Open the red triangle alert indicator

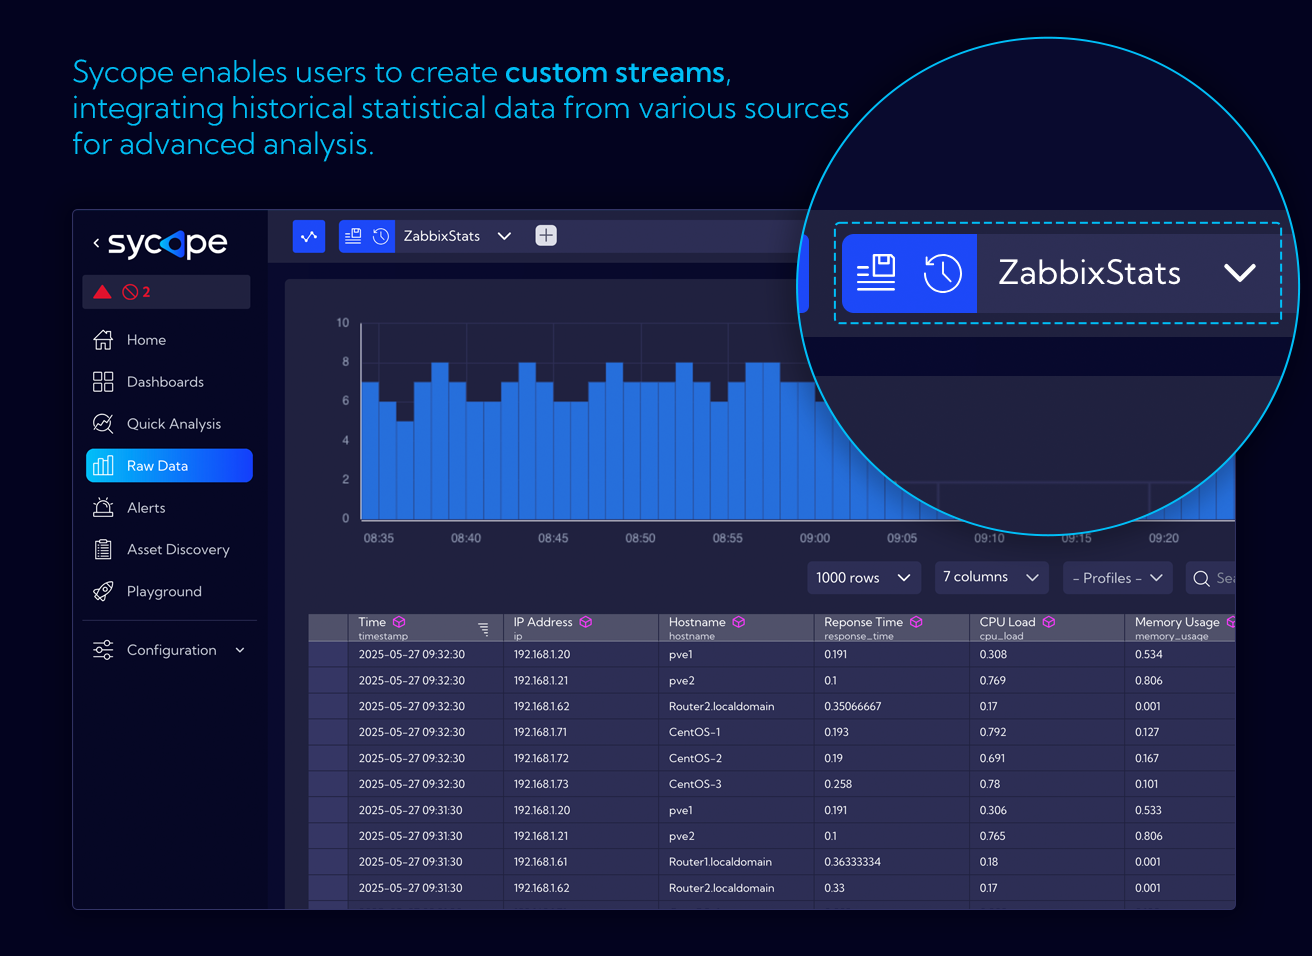click(x=102, y=292)
